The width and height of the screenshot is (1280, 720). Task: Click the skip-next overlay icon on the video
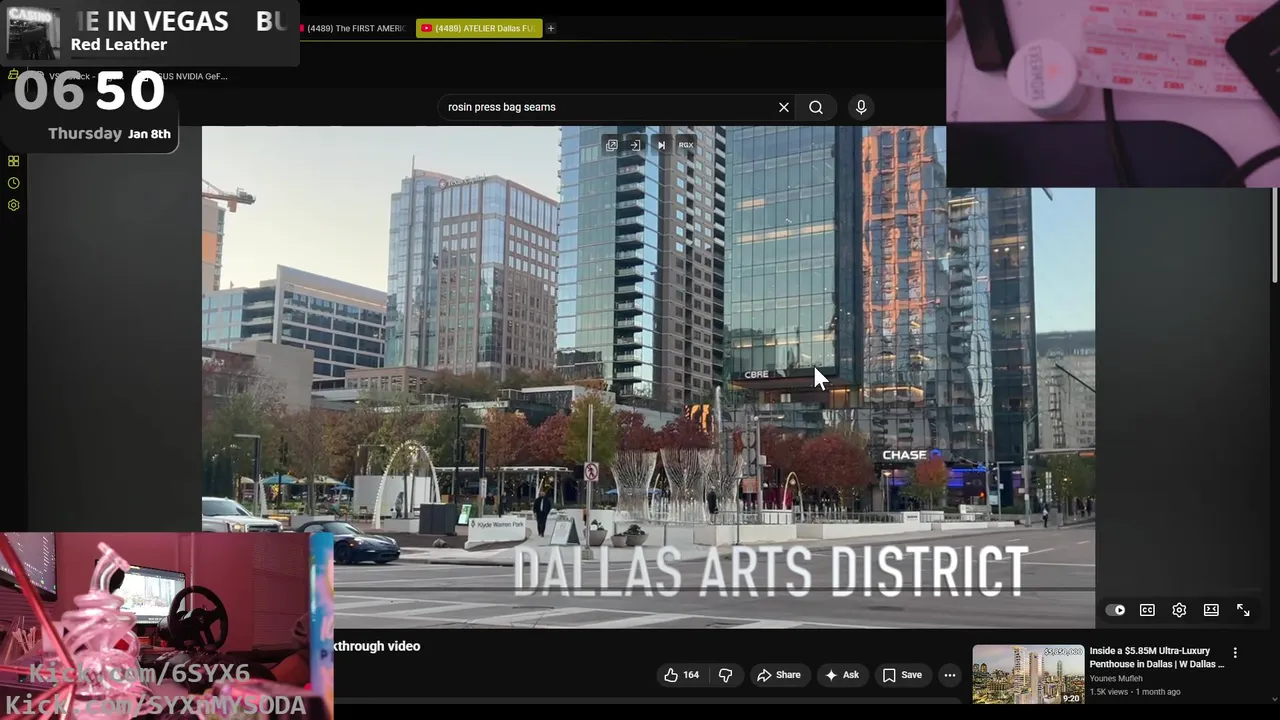click(661, 145)
